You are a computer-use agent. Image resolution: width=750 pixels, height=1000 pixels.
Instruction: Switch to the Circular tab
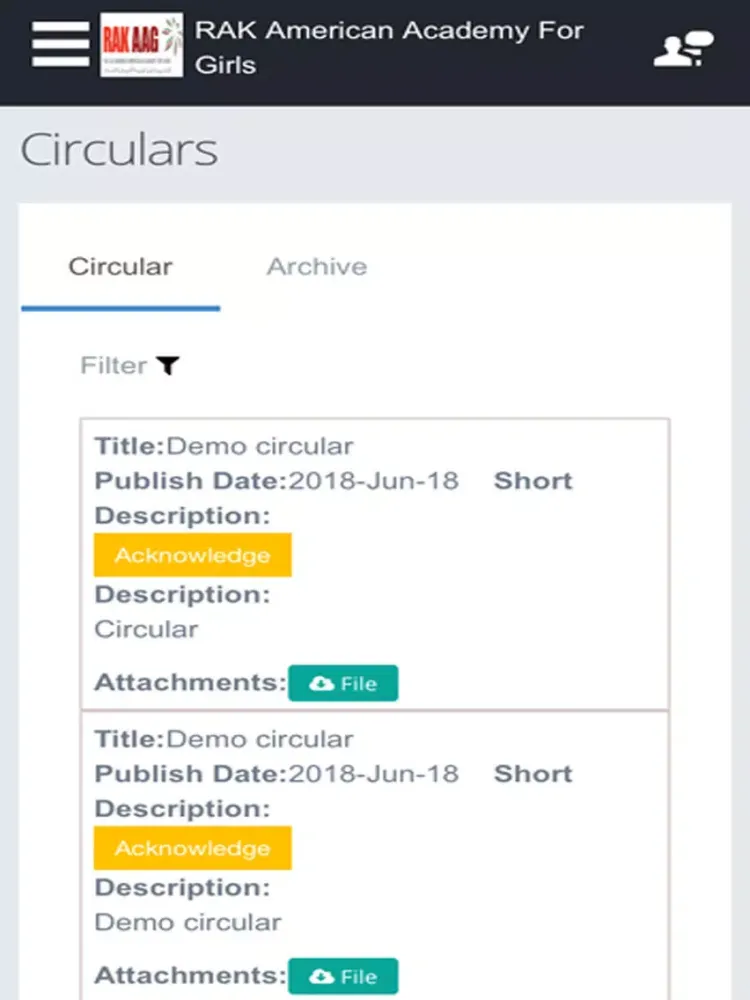click(x=121, y=267)
